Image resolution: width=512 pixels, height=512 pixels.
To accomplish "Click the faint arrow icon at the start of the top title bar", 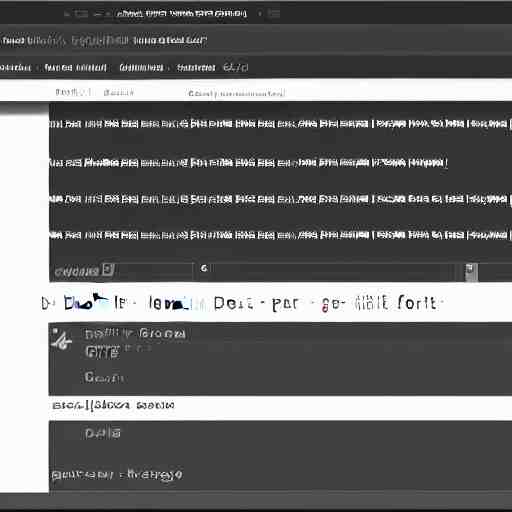I will pos(67,14).
